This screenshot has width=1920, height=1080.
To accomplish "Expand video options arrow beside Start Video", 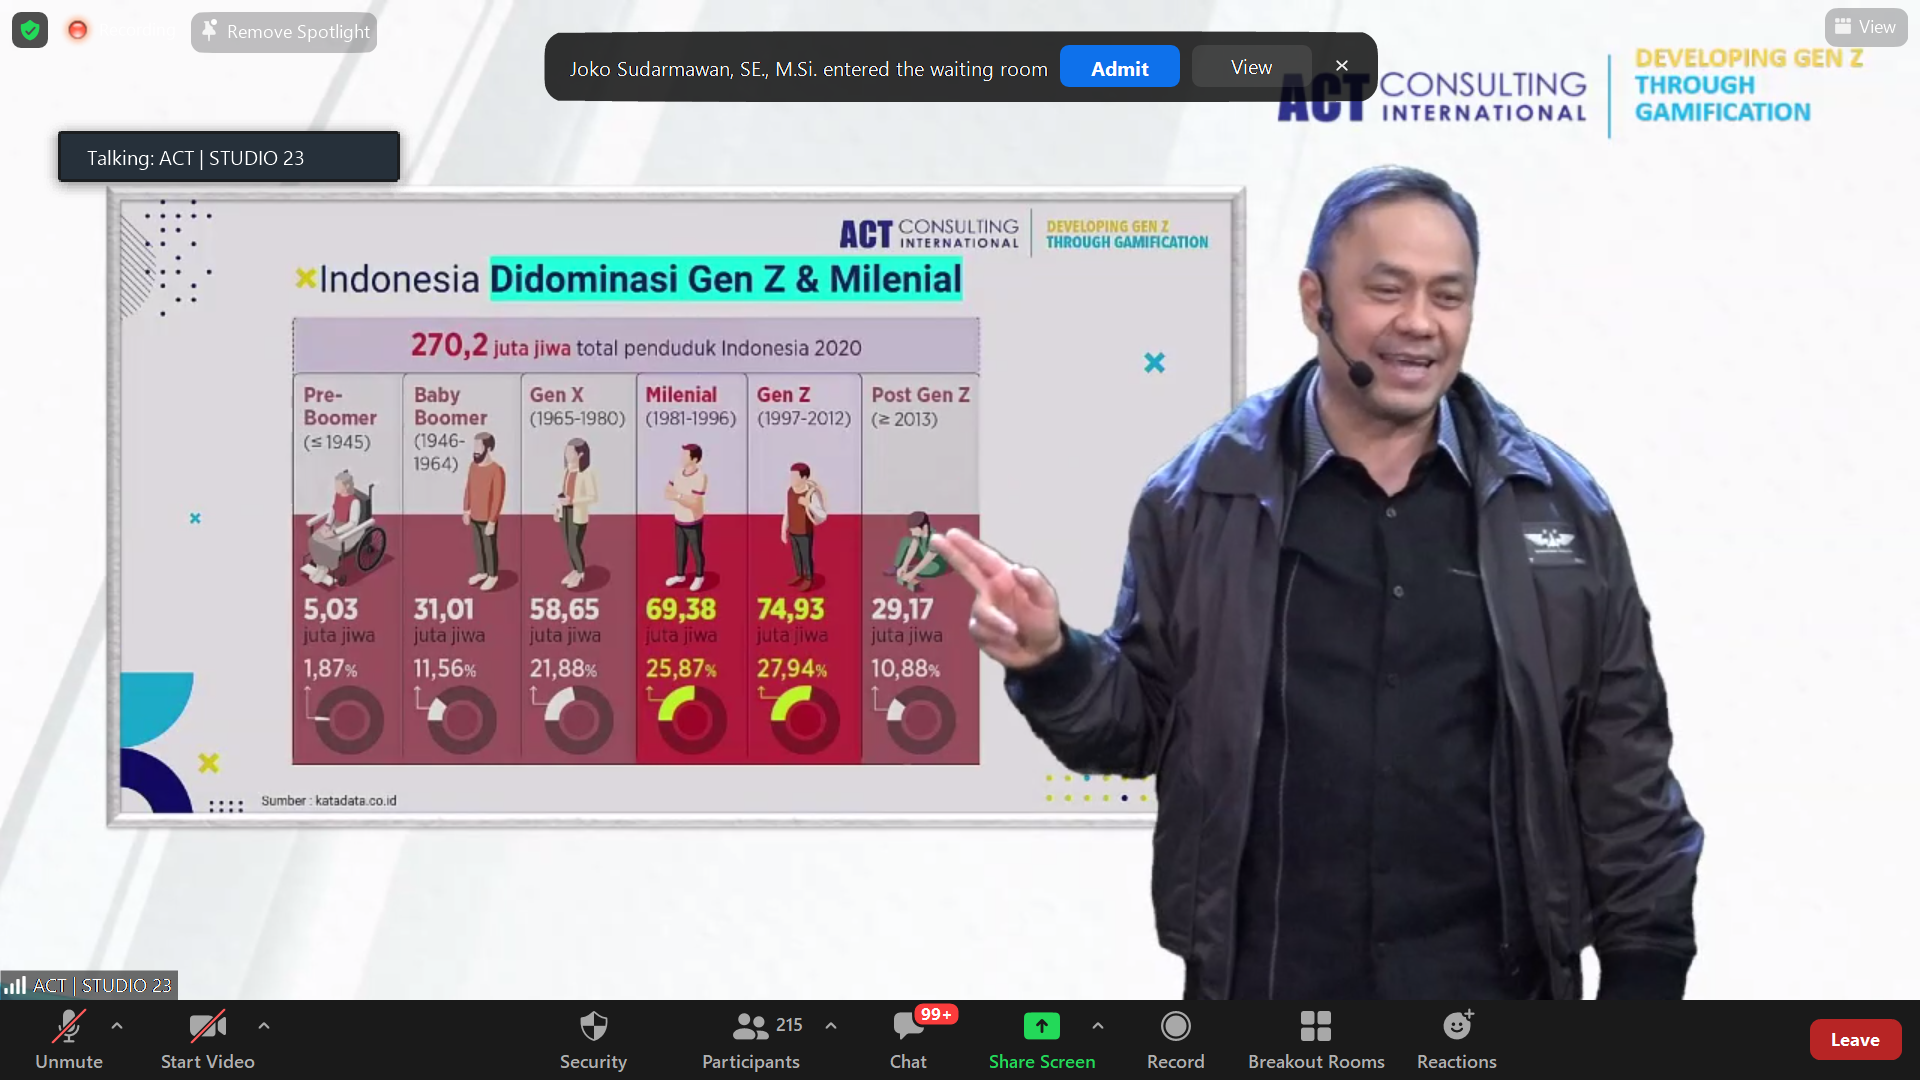I will (264, 1026).
